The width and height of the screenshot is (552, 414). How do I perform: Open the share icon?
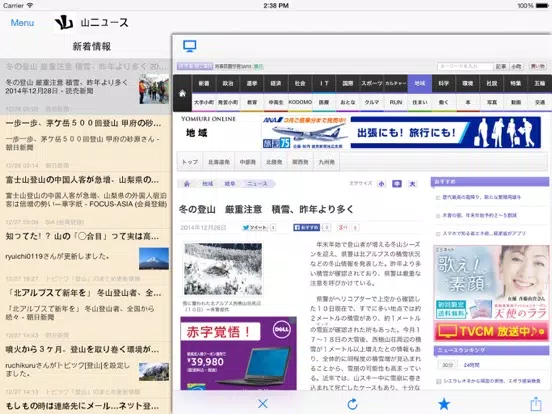[535, 403]
